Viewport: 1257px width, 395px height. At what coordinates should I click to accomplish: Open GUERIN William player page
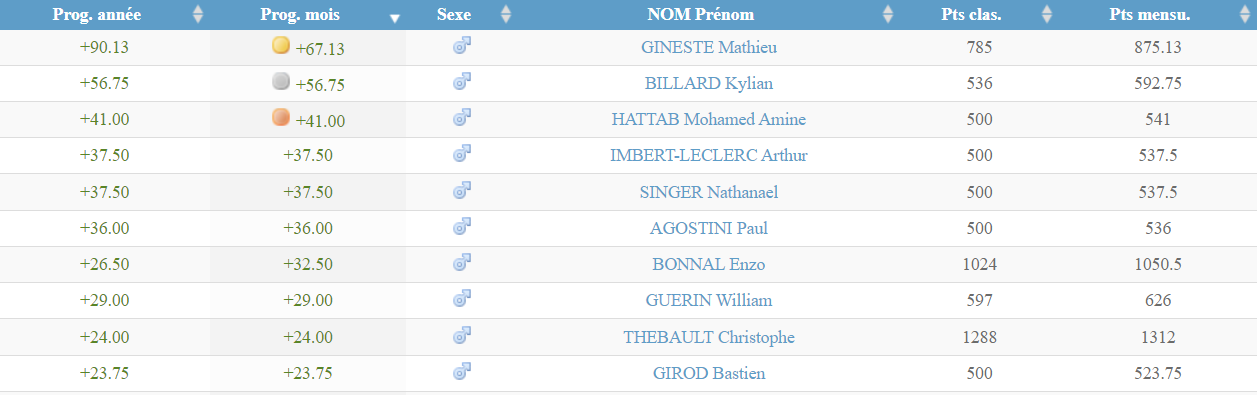[x=709, y=299]
